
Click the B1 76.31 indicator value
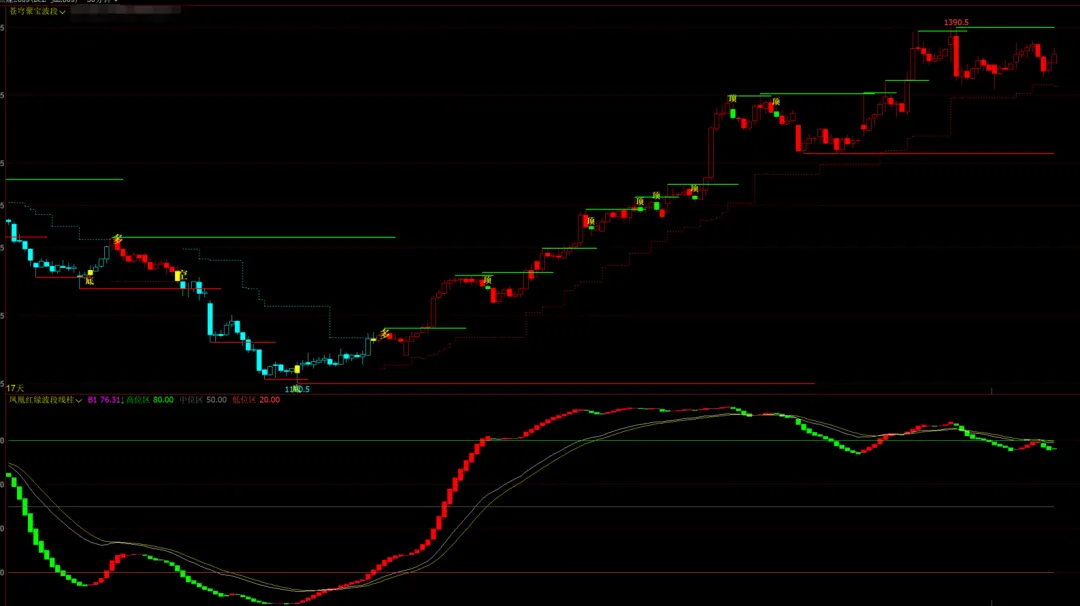tap(104, 400)
